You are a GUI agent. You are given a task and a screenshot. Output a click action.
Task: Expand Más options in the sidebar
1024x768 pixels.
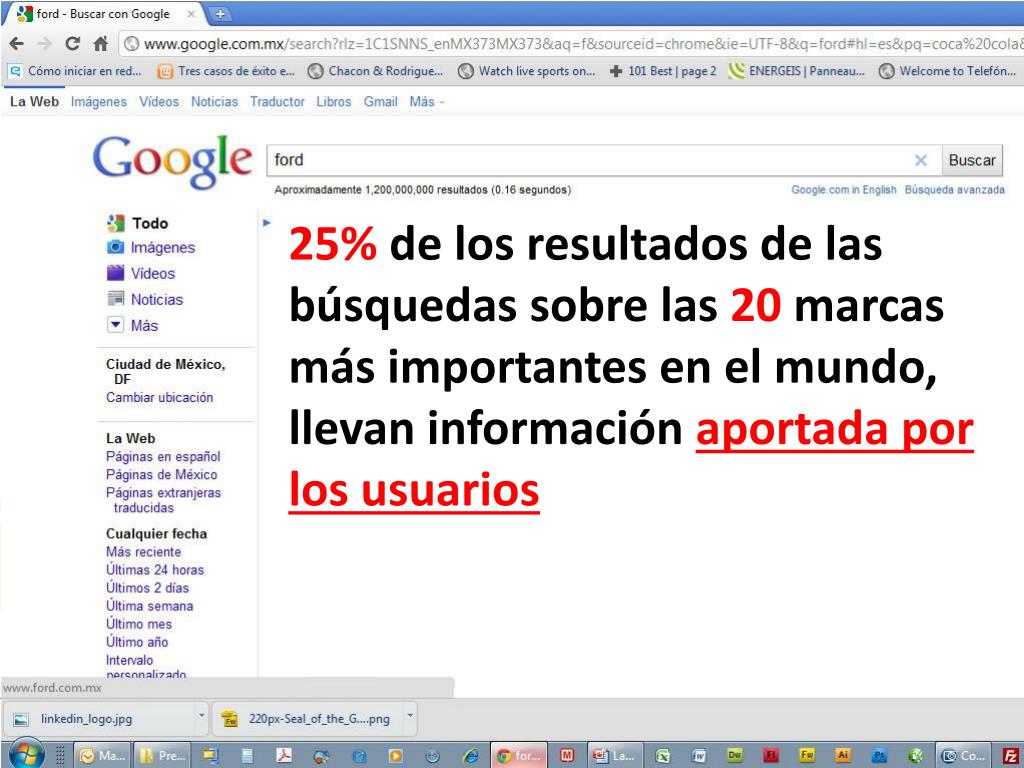[x=133, y=325]
